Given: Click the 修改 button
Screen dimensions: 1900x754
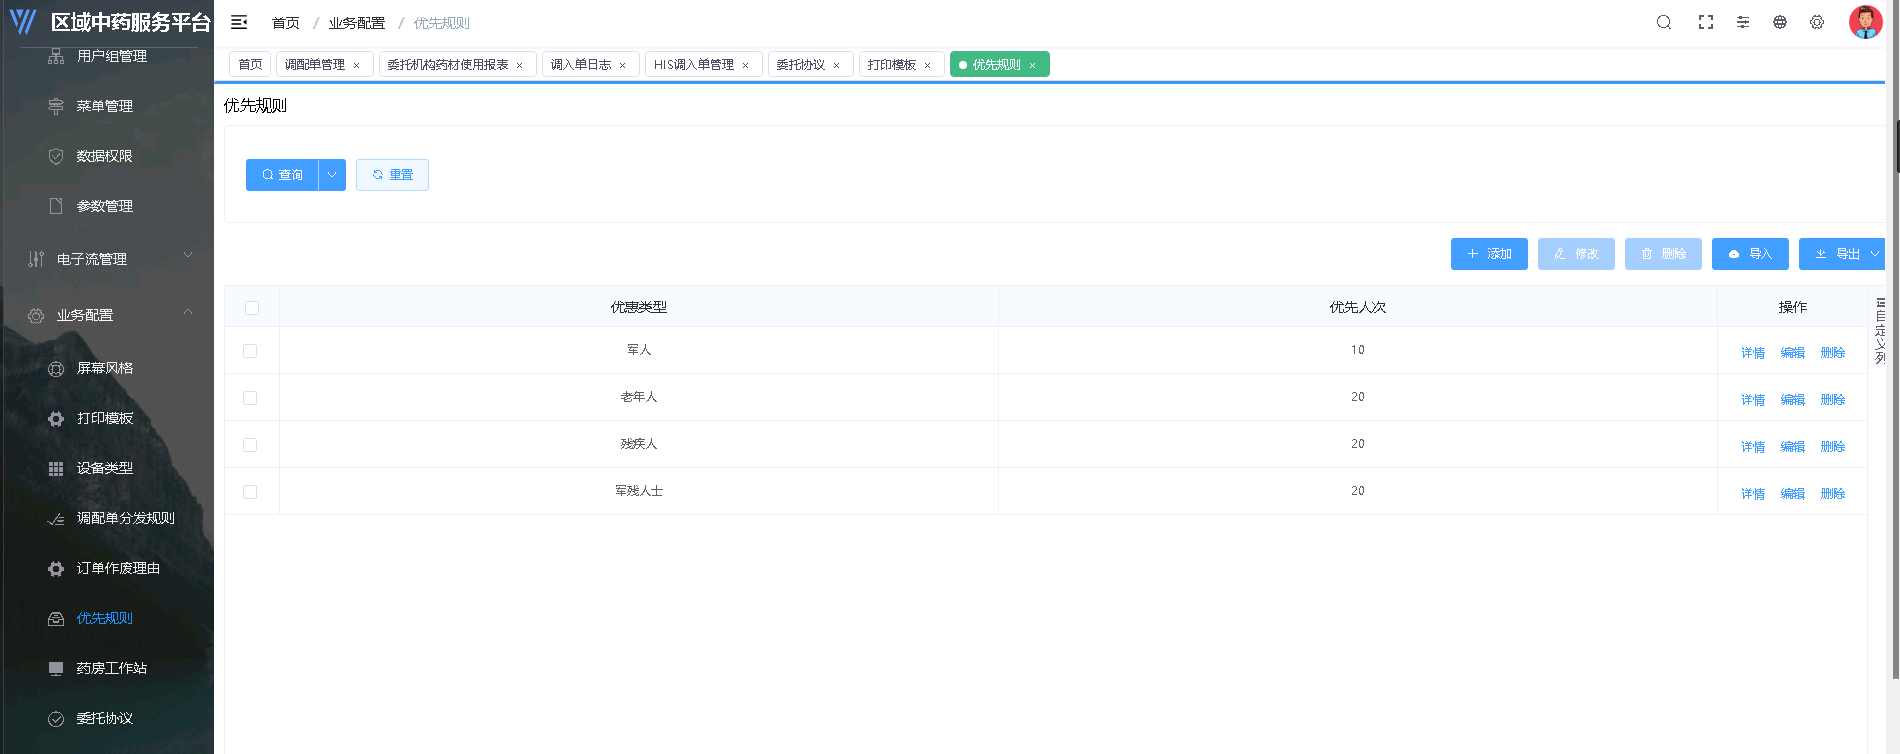Looking at the screenshot, I should pyautogui.click(x=1576, y=254).
